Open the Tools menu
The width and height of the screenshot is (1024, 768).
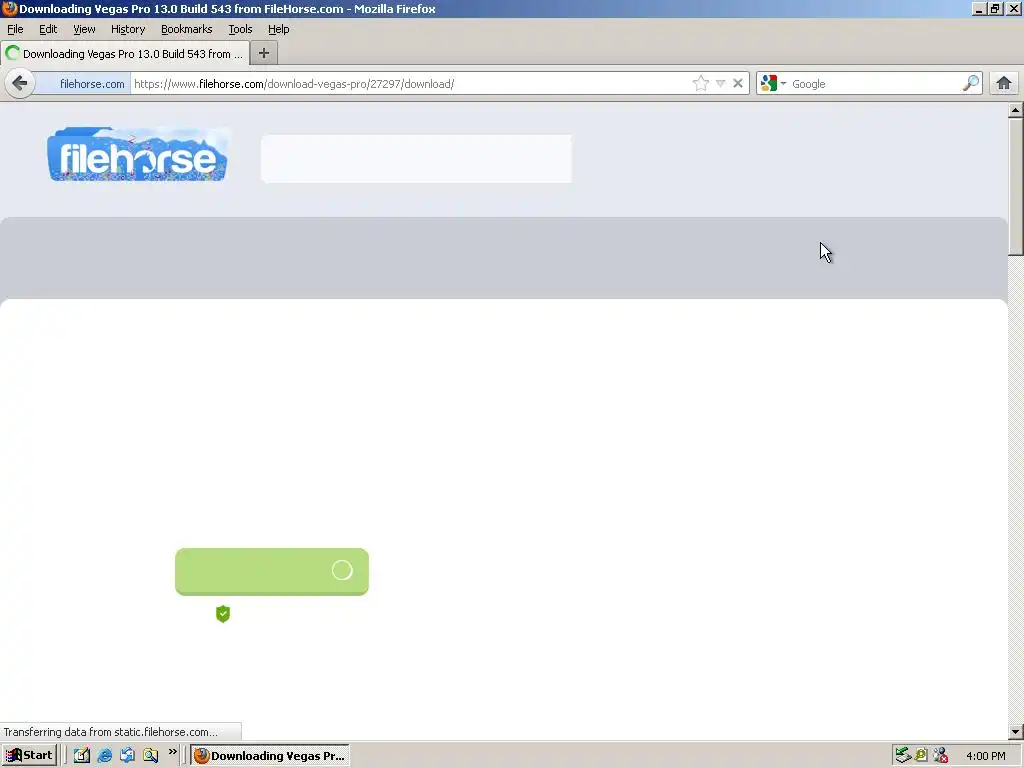pyautogui.click(x=240, y=29)
